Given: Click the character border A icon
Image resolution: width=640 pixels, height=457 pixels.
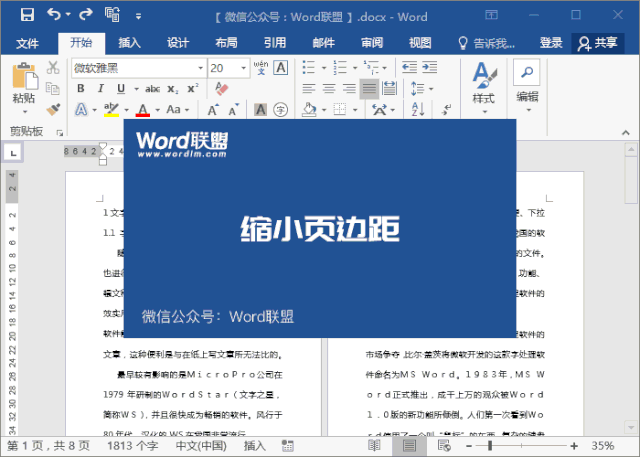Looking at the screenshot, I should tap(281, 67).
